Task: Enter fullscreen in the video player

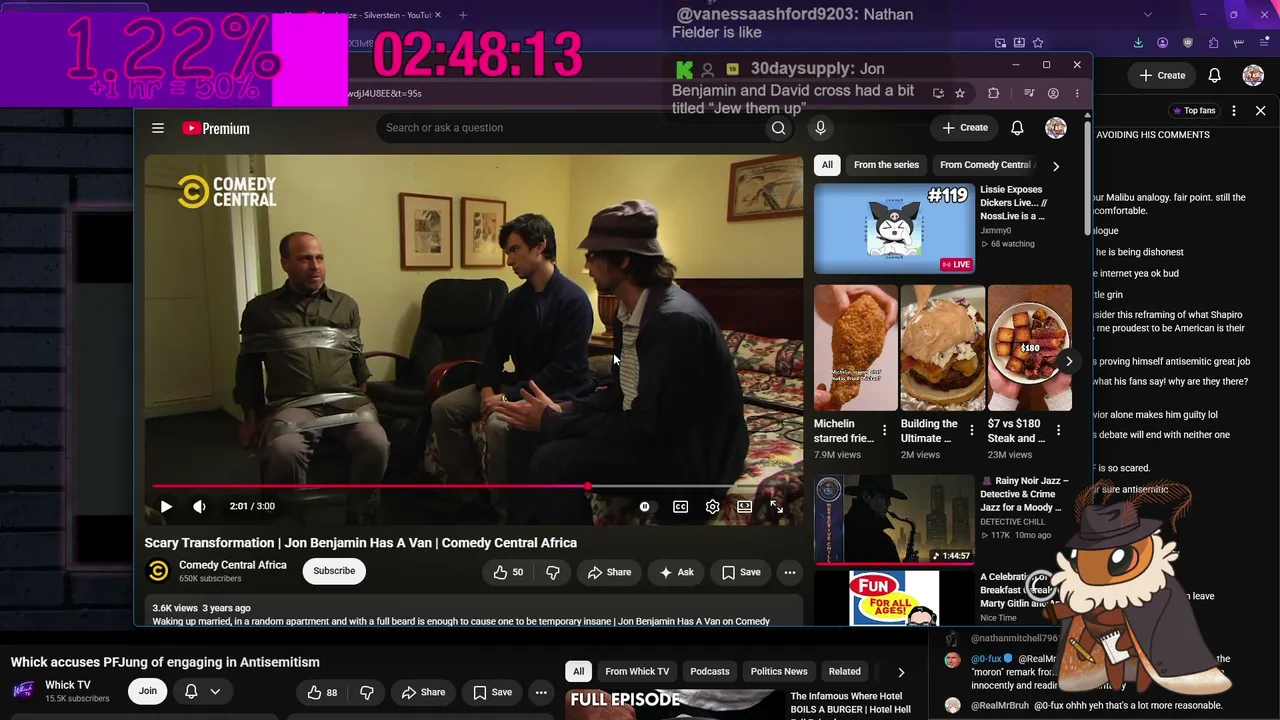Action: [x=776, y=507]
